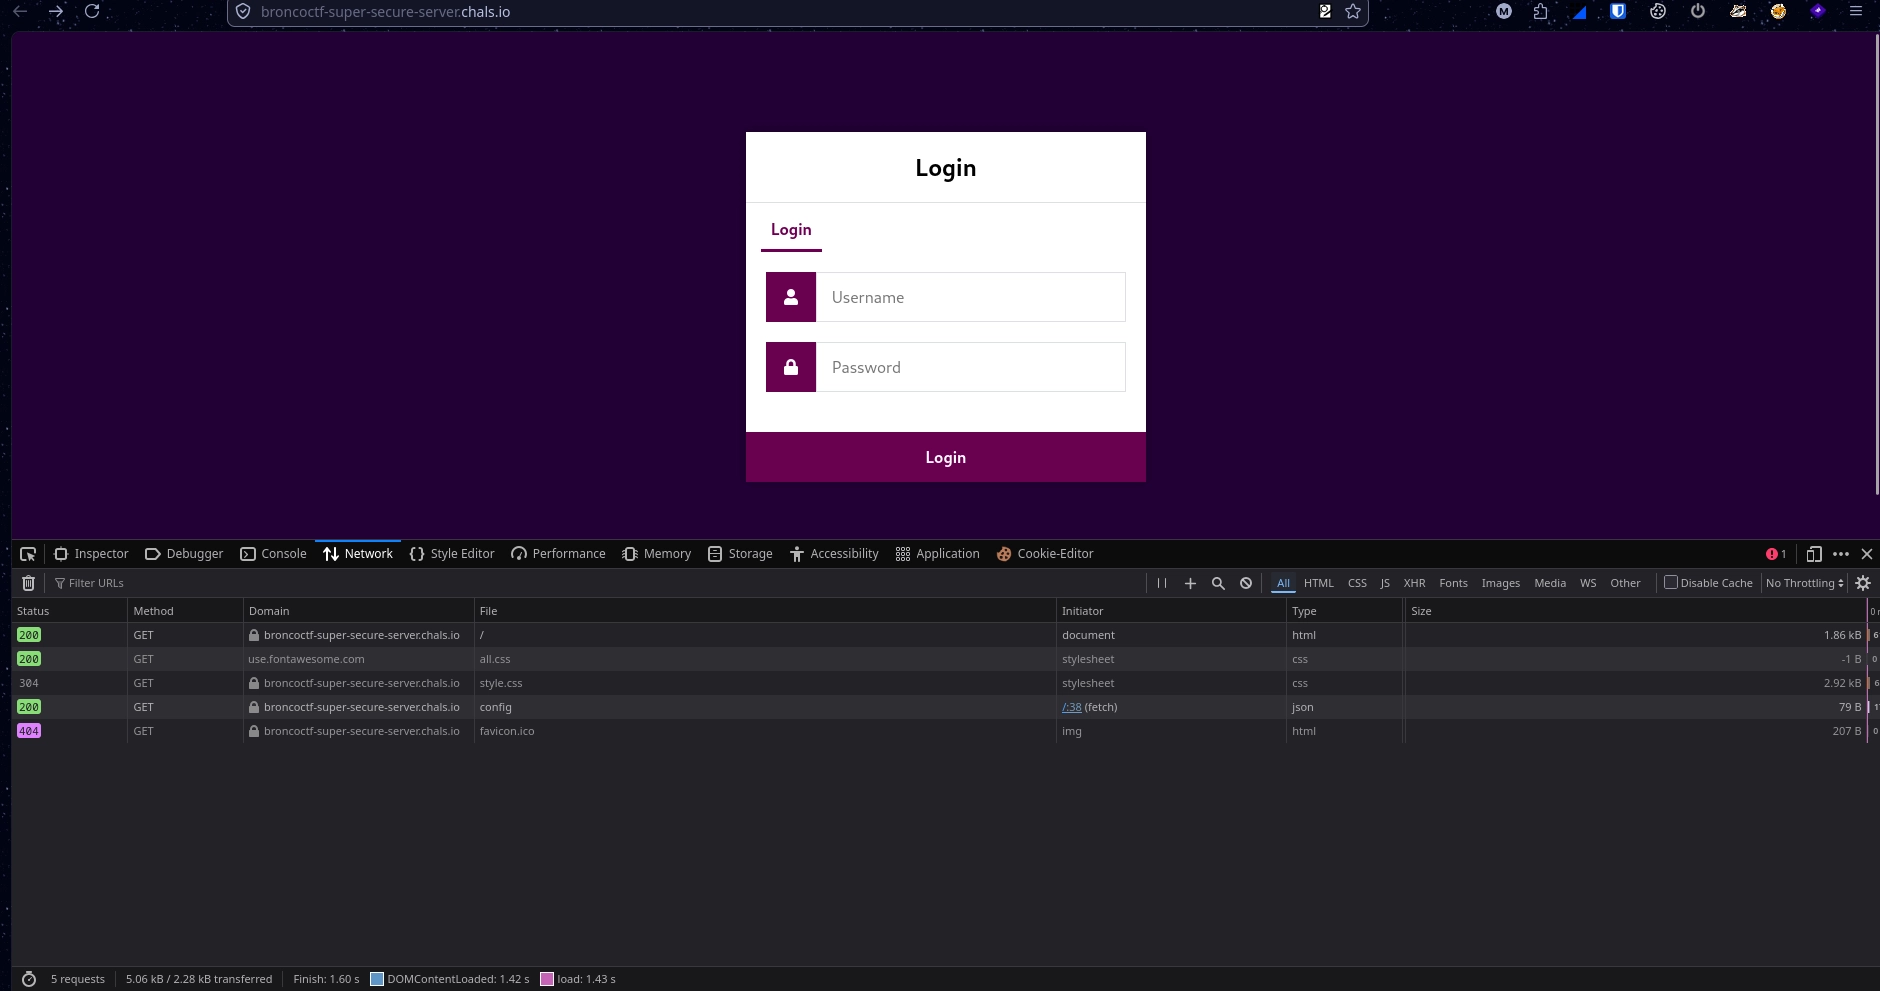Switch to the Debugger tab
The height and width of the screenshot is (991, 1880).
pos(184,554)
